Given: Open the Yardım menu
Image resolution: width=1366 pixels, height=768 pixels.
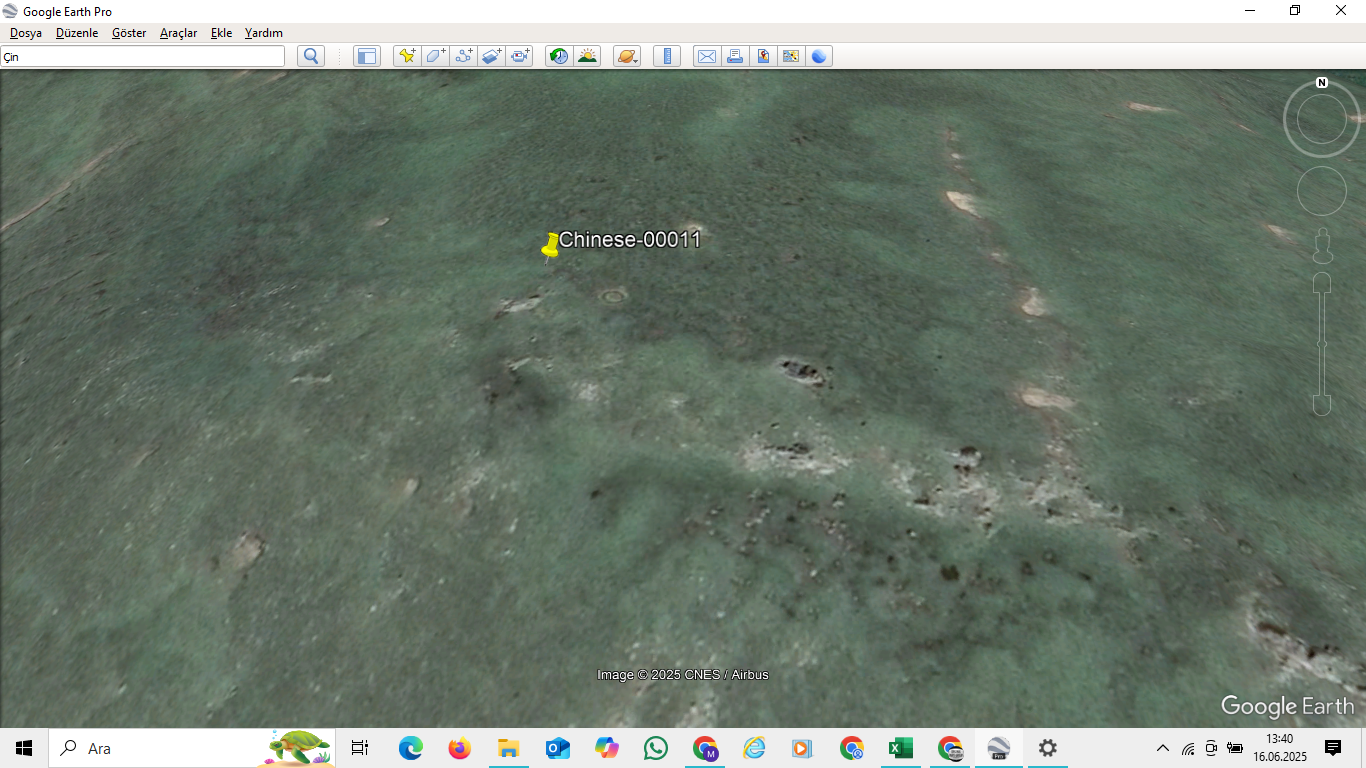Looking at the screenshot, I should pyautogui.click(x=264, y=33).
